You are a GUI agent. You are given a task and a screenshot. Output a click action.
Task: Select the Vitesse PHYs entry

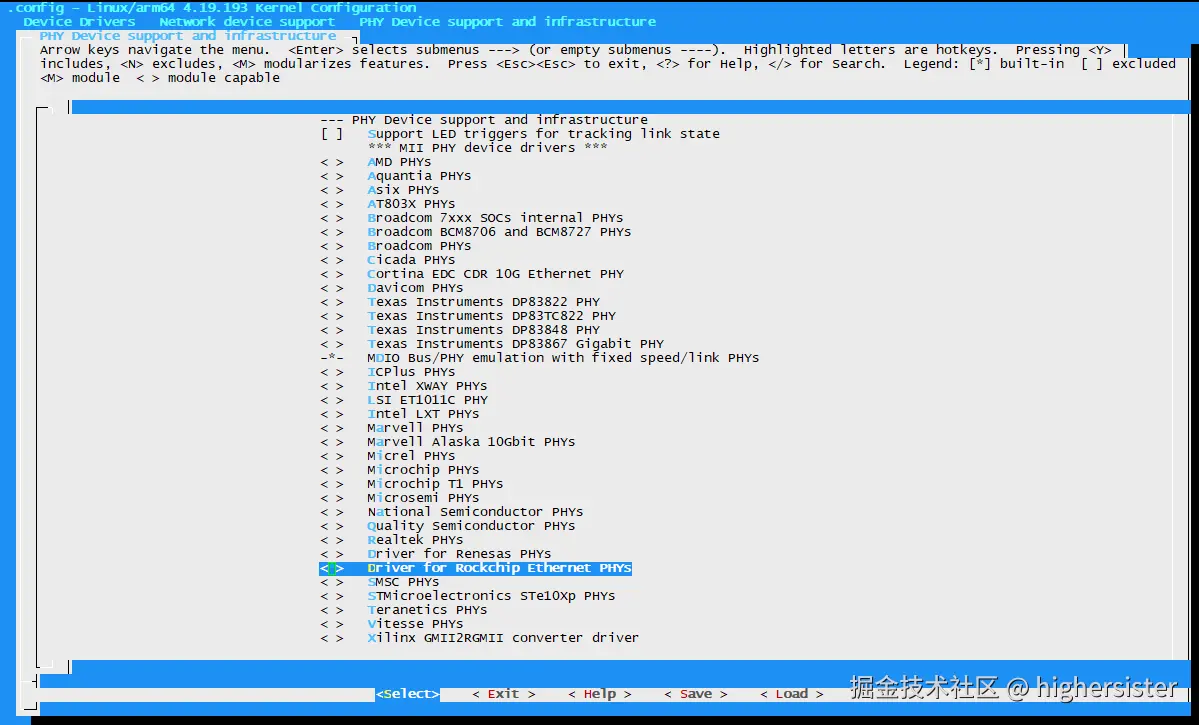(392, 625)
